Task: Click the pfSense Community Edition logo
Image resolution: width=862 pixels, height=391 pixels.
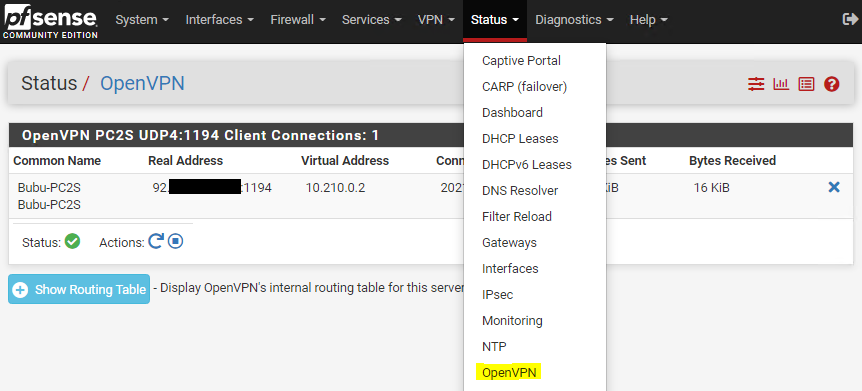Action: (51, 22)
